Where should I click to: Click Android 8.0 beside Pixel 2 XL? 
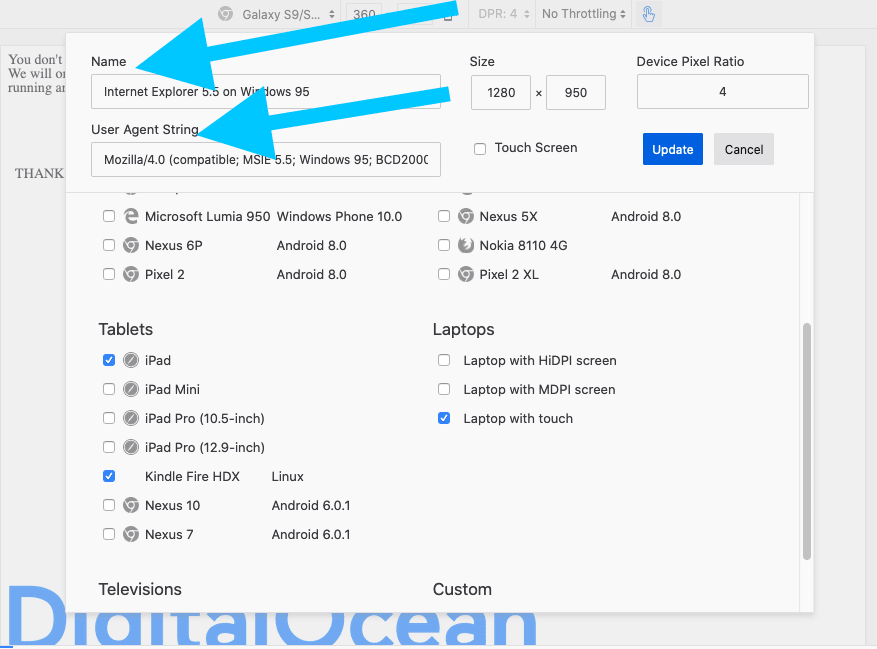pos(646,275)
